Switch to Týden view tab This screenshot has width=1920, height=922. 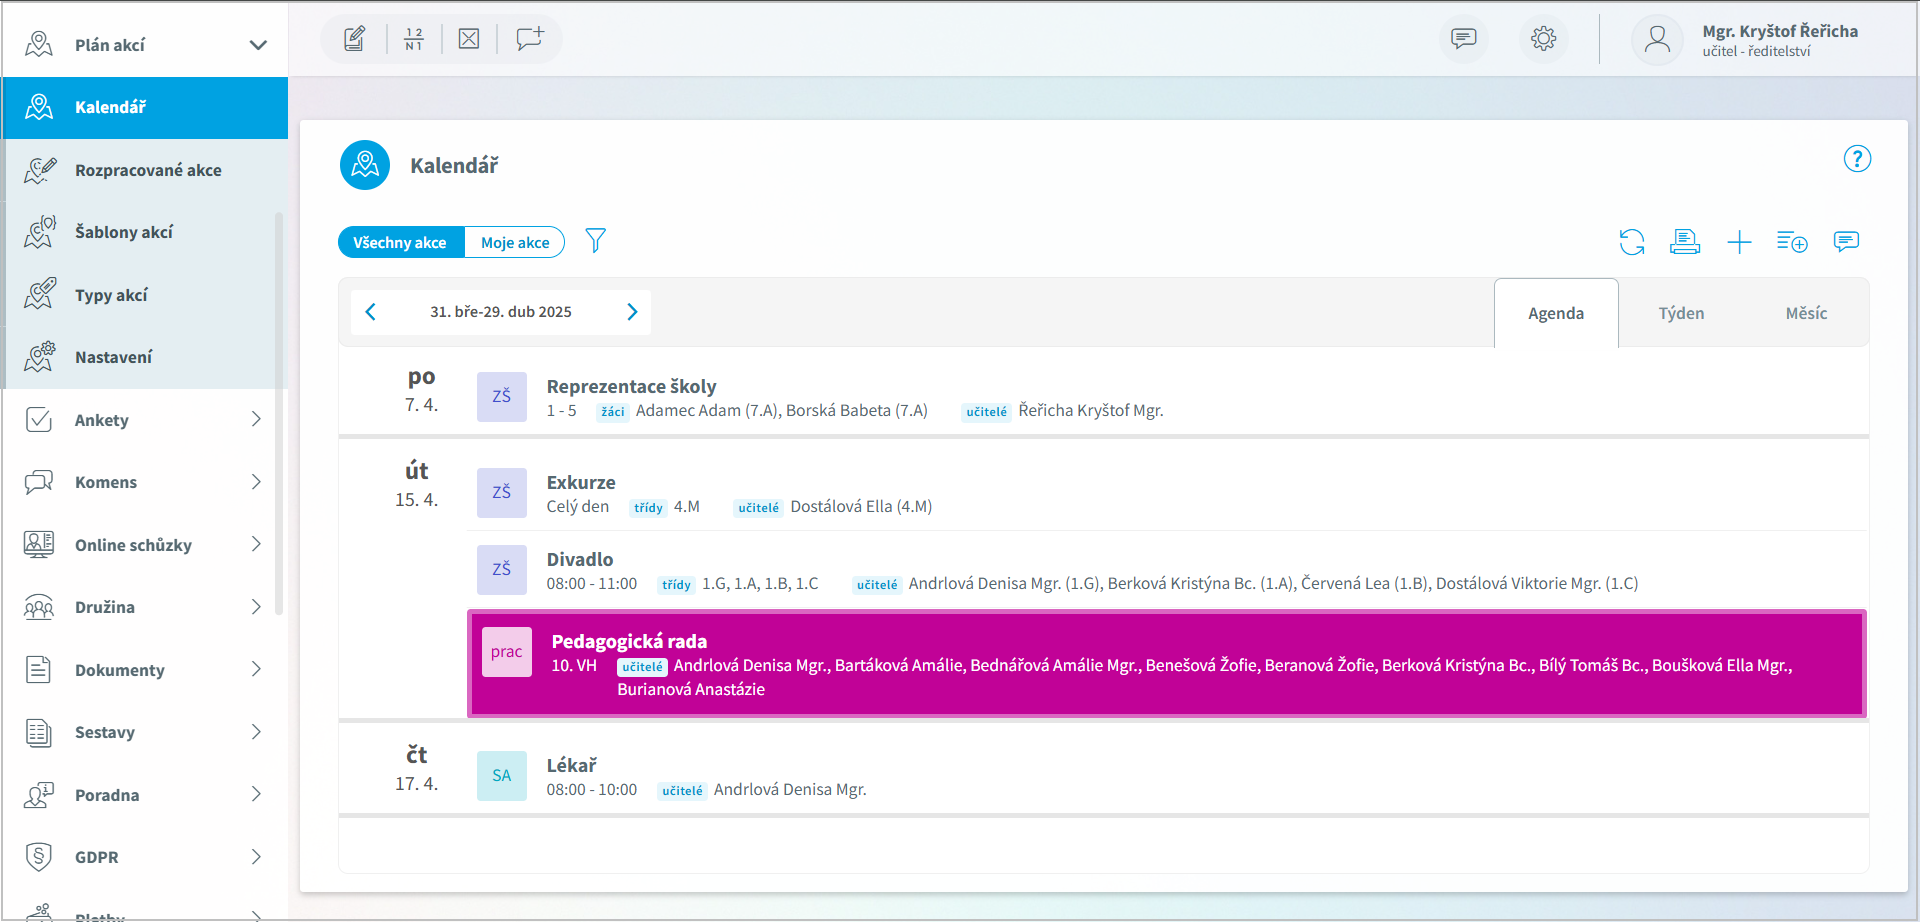point(1681,313)
